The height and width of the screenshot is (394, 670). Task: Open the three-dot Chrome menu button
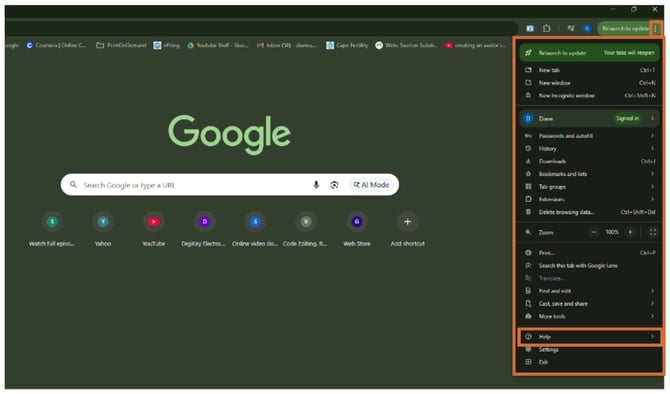pos(655,29)
